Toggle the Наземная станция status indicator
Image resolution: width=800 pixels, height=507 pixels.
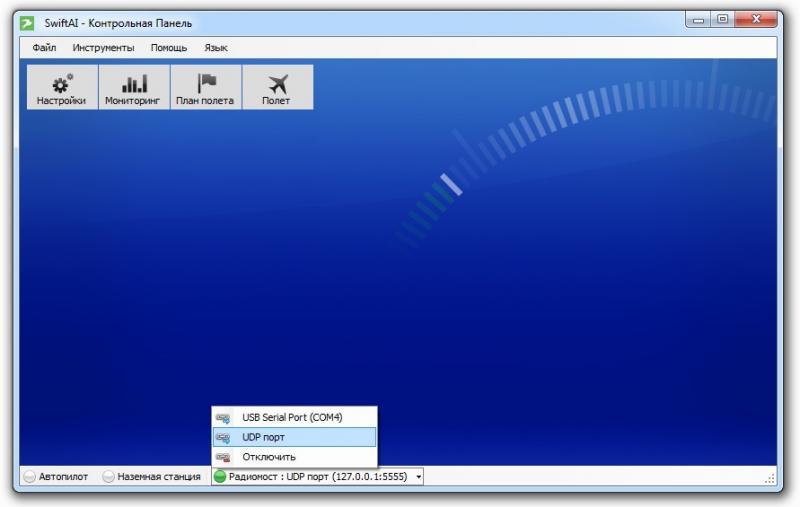point(109,477)
